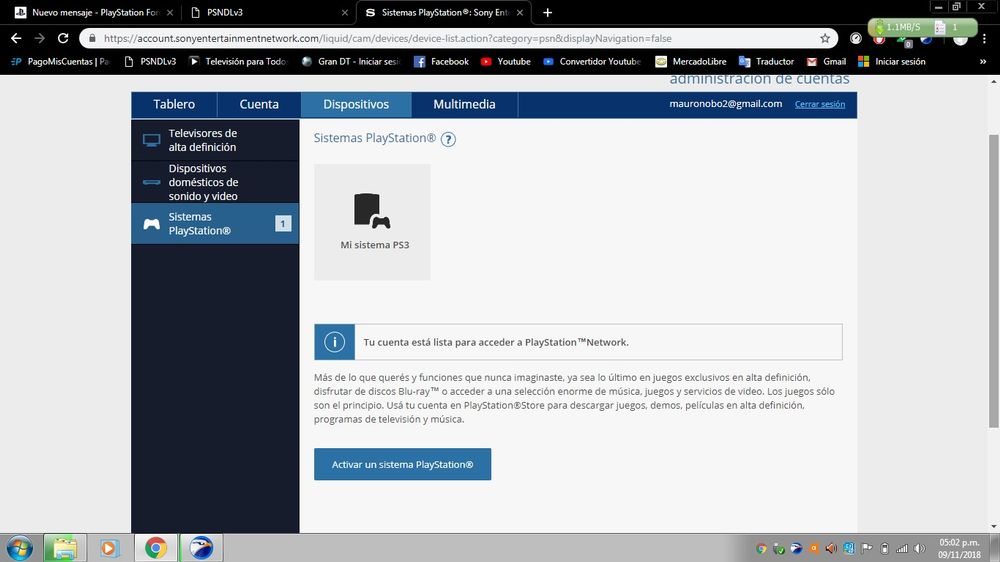Viewport: 1000px width, 562px height.
Task: Open media player from taskbar
Action: pos(109,548)
